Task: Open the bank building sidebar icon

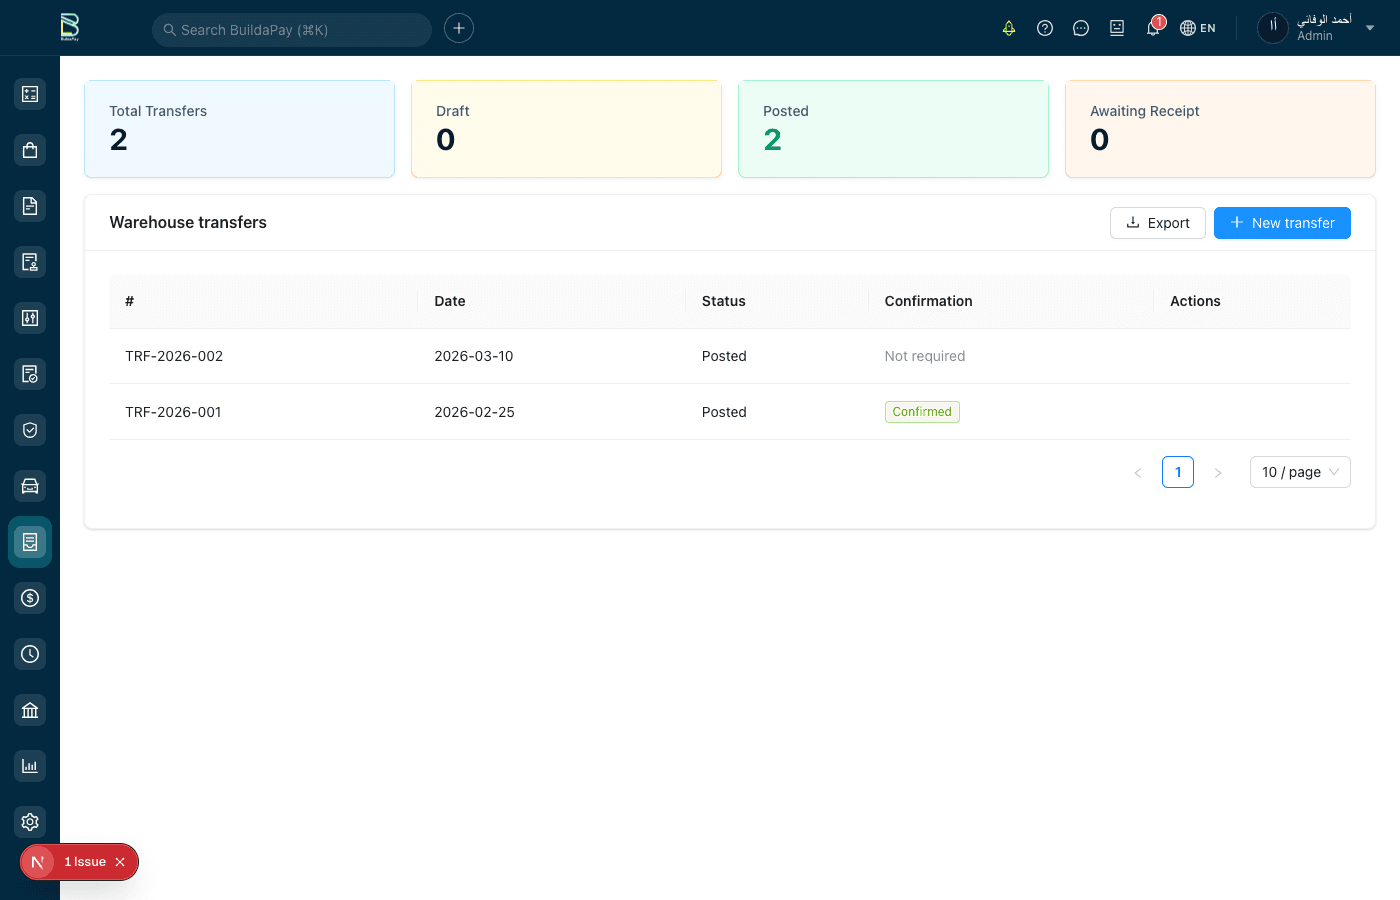Action: point(30,710)
